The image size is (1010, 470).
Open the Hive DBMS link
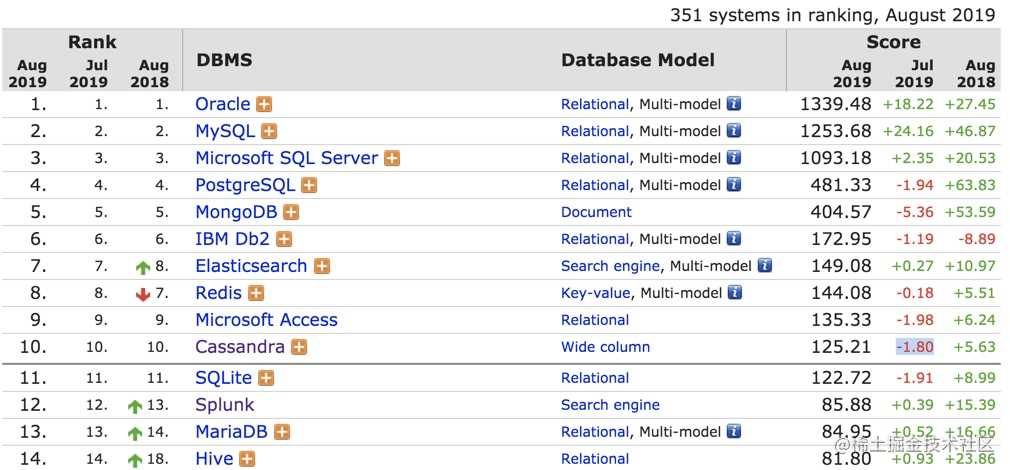(214, 459)
